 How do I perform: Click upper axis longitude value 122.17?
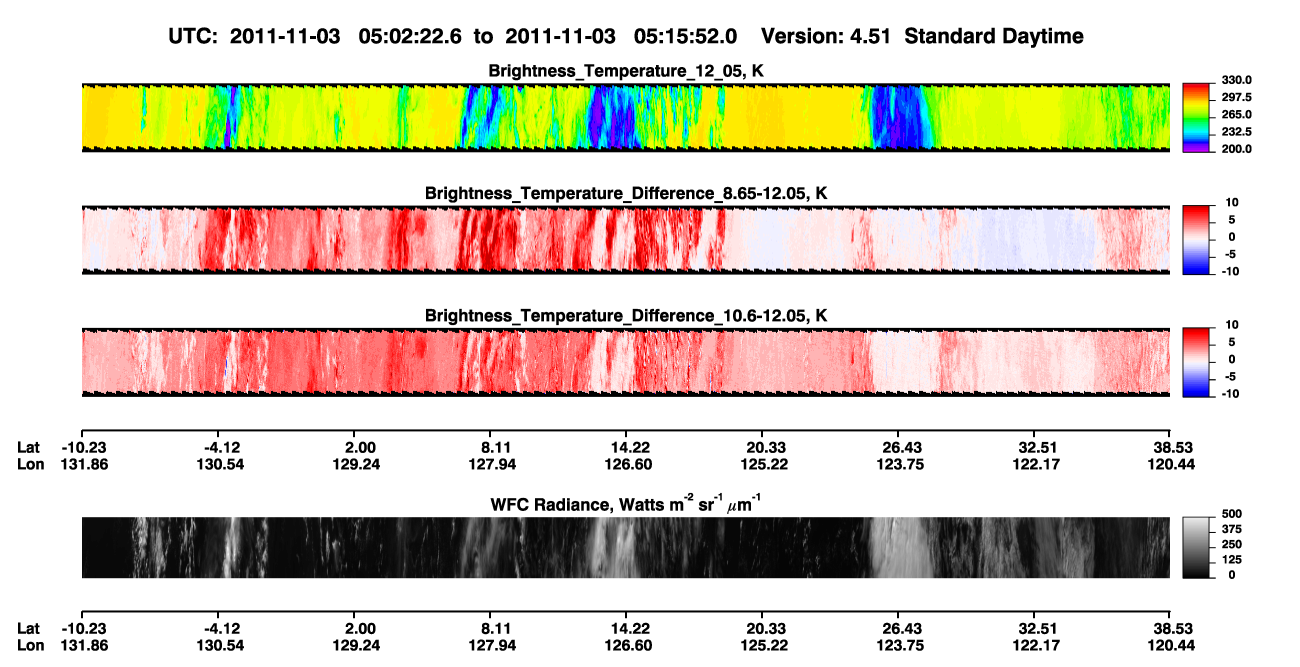(x=1034, y=464)
